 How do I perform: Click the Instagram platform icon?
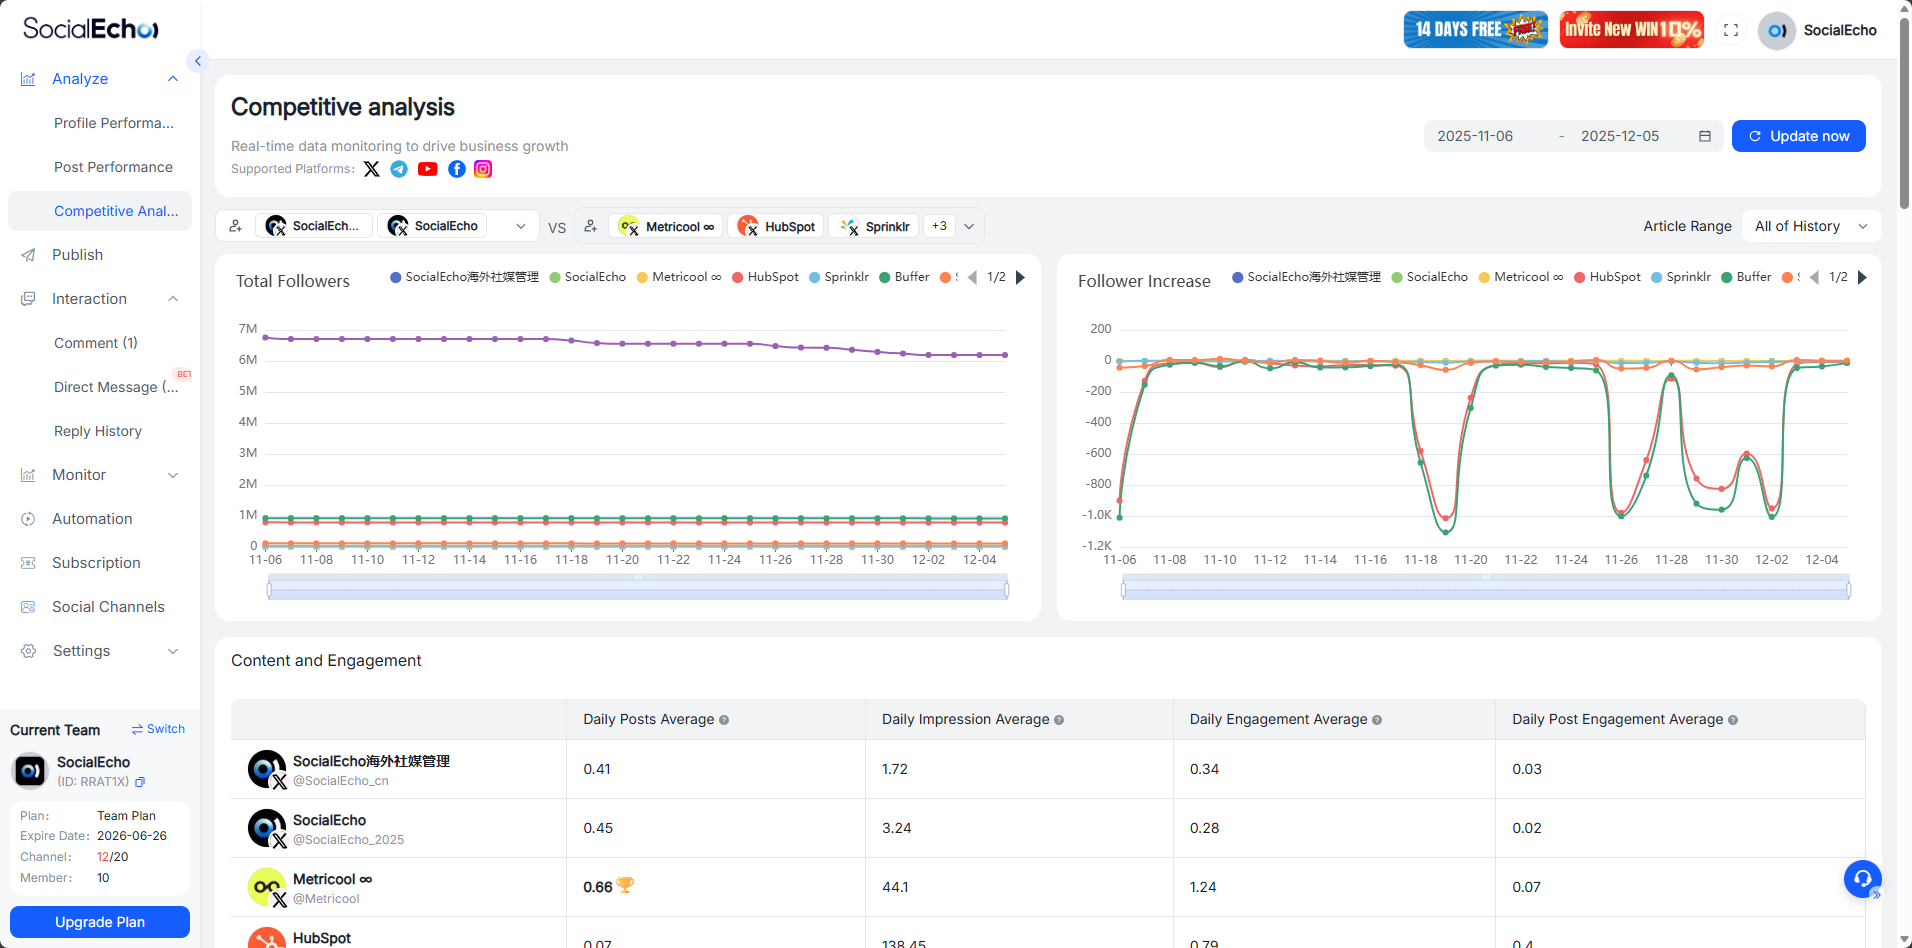[483, 169]
